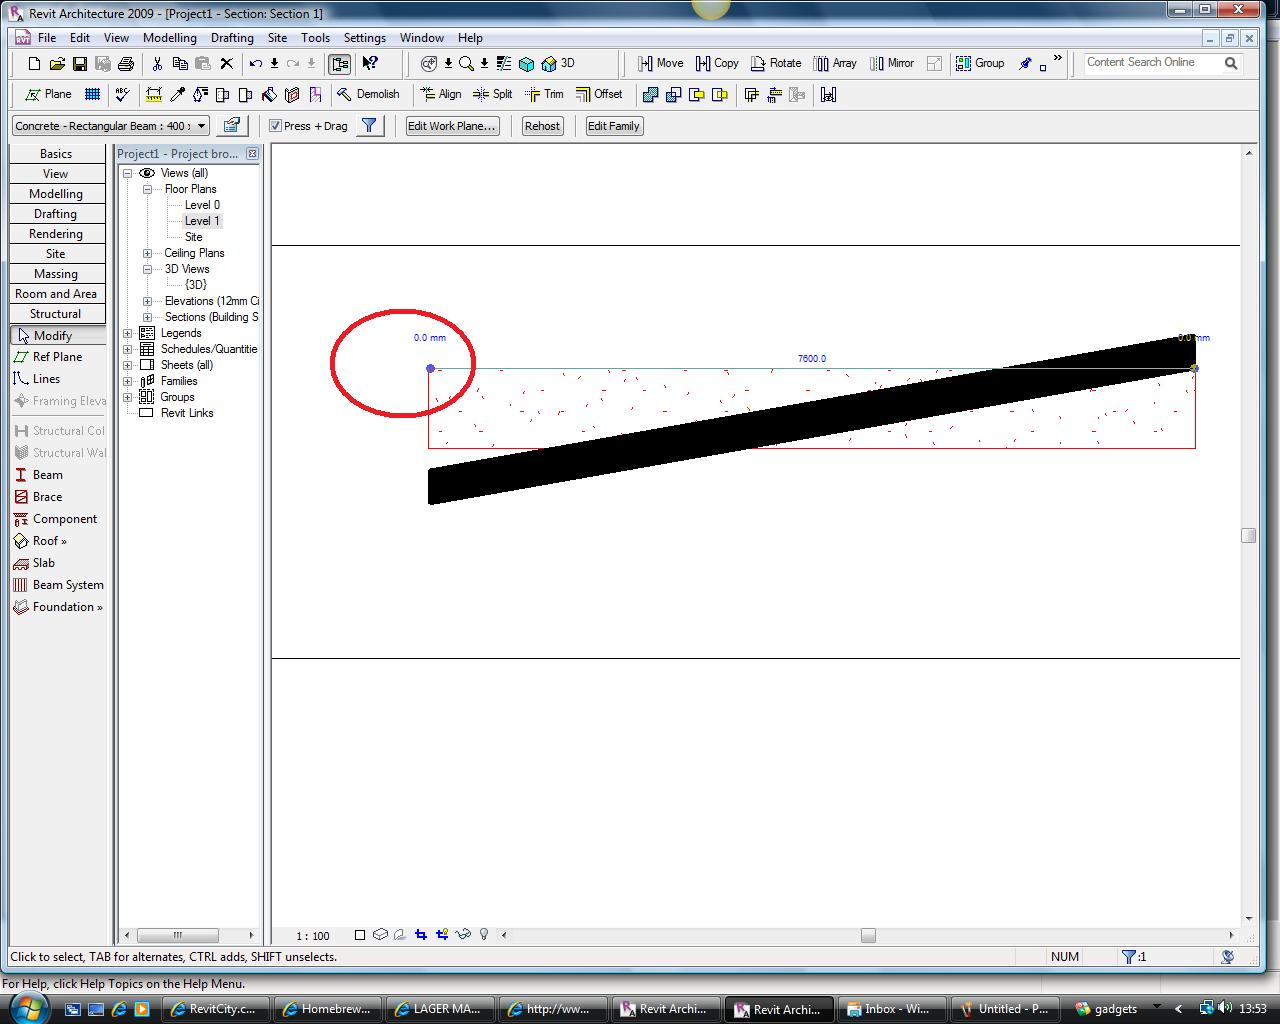Select the Paint bucket tool
Viewport: 1280px width, 1024px height.
(x=269, y=94)
